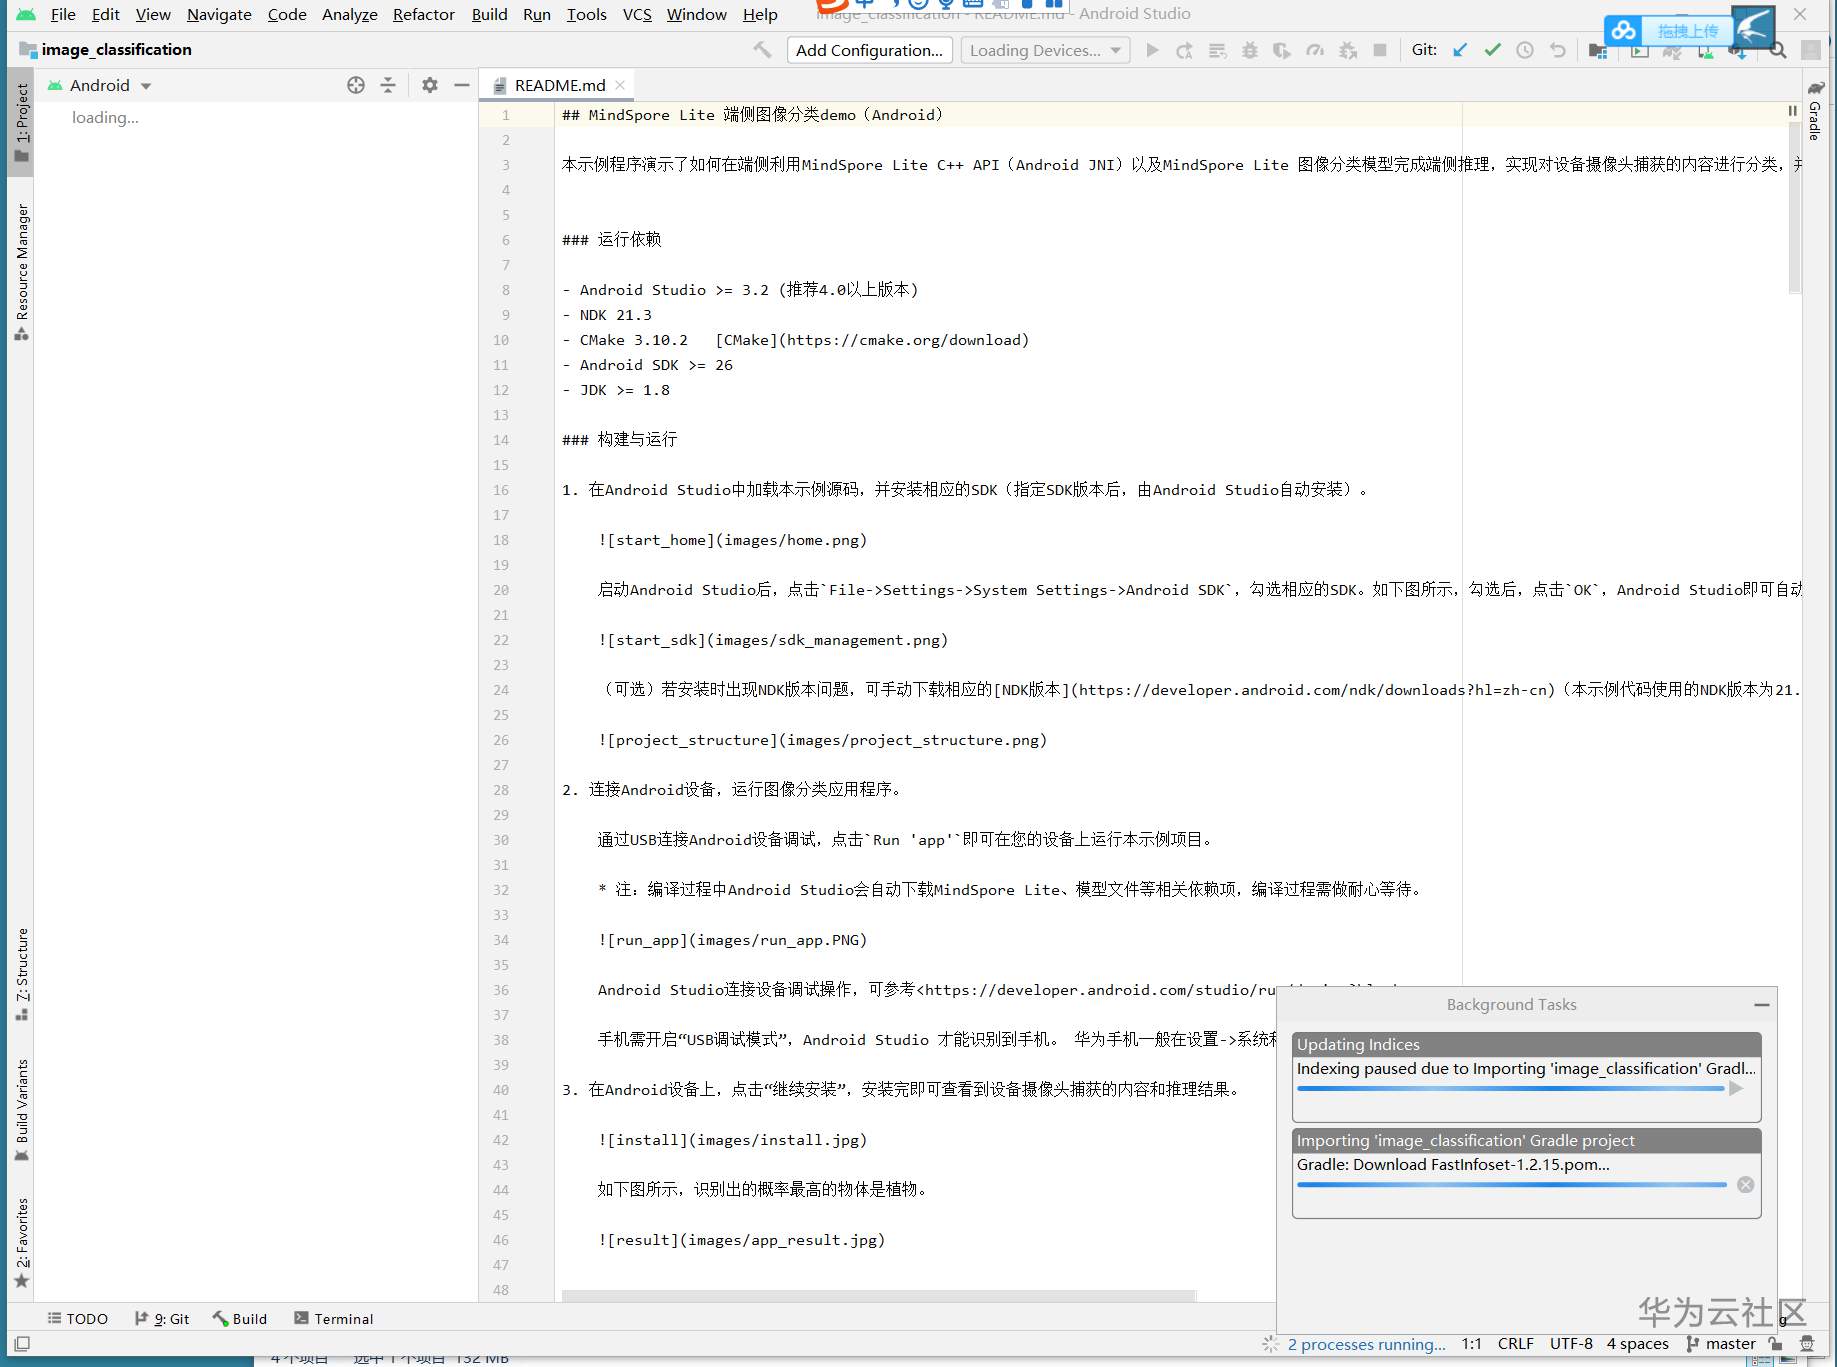
Task: Open the TODO tool window
Action: click(x=78, y=1319)
